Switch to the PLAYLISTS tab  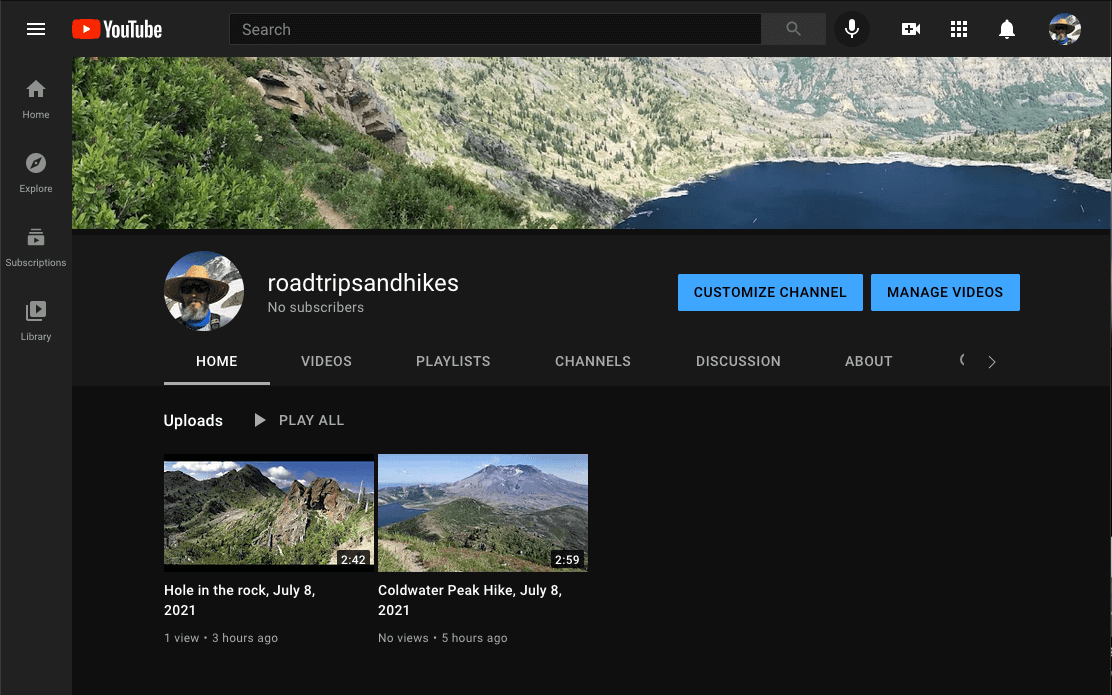pos(453,361)
